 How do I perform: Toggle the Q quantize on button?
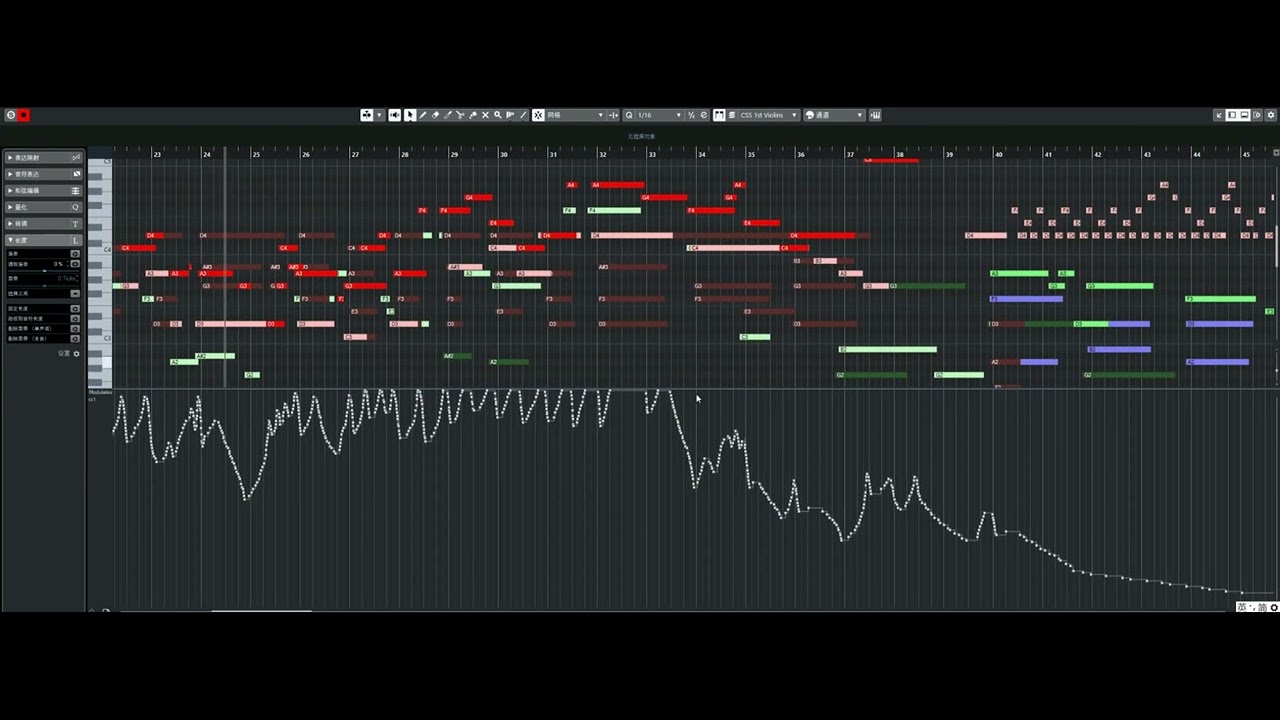point(629,115)
